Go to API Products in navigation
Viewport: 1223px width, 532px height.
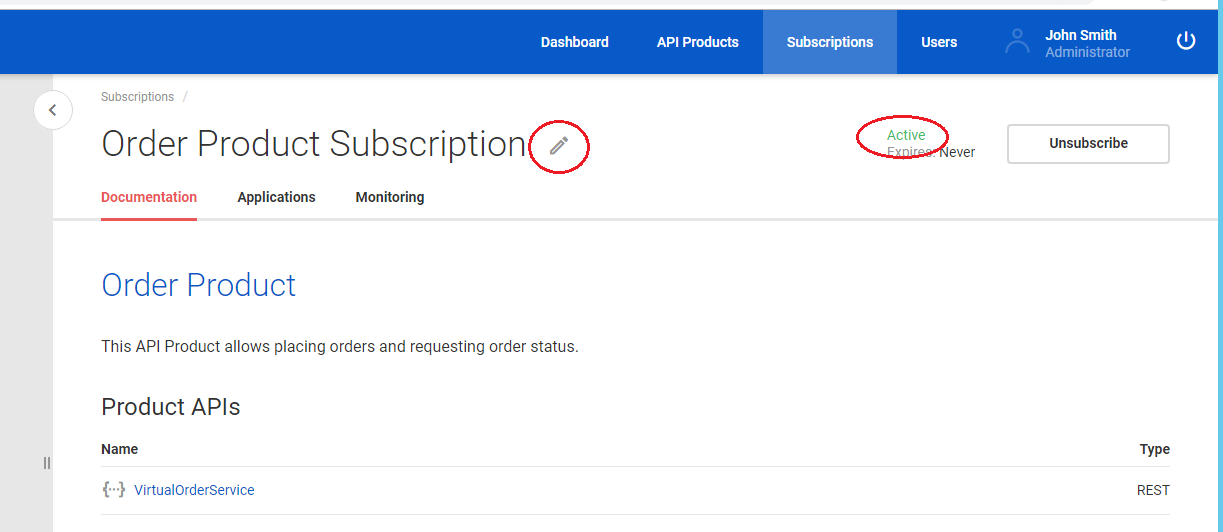coord(698,42)
